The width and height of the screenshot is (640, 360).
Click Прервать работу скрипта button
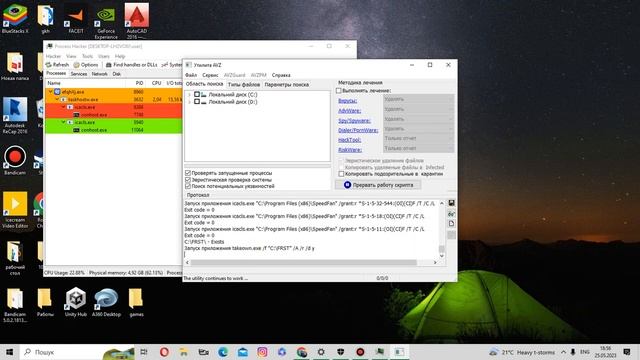(378, 185)
